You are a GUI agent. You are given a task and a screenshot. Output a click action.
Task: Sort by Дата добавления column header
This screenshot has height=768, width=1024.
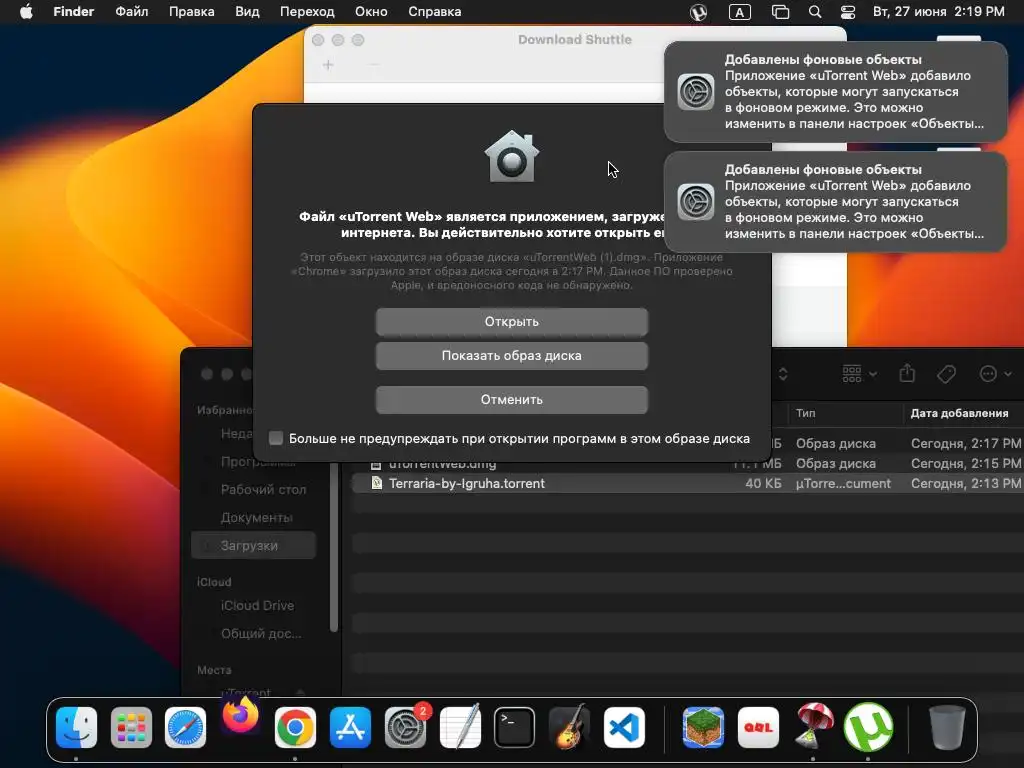(x=959, y=413)
